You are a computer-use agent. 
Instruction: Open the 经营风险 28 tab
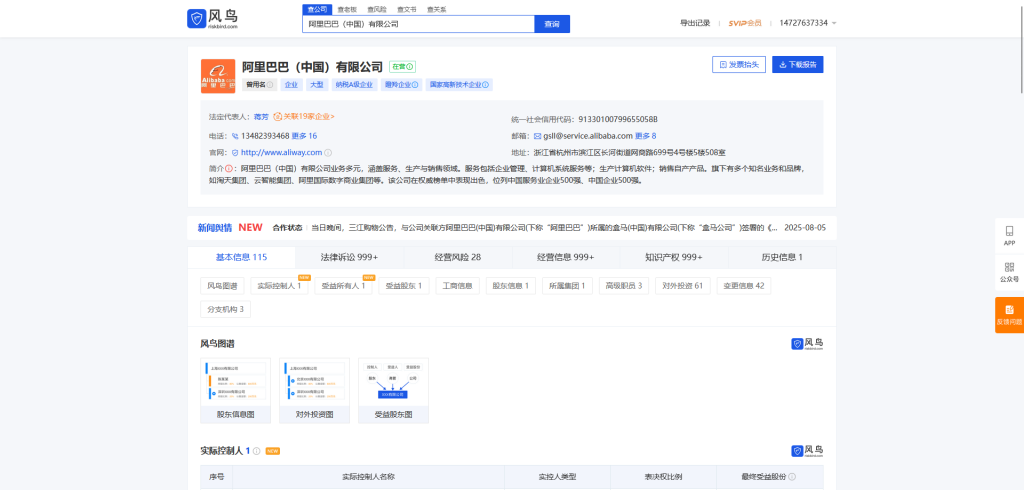458,257
